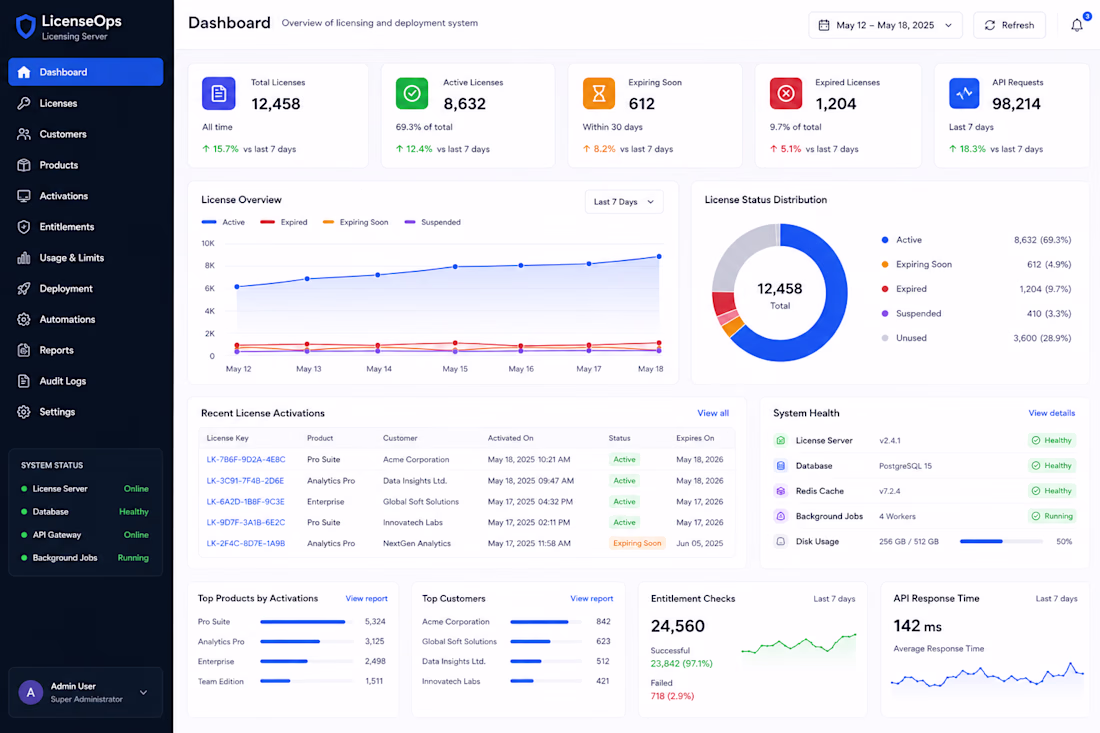The image size is (1100, 733).
Task: Click View all in Recent License Activations
Action: (x=713, y=413)
